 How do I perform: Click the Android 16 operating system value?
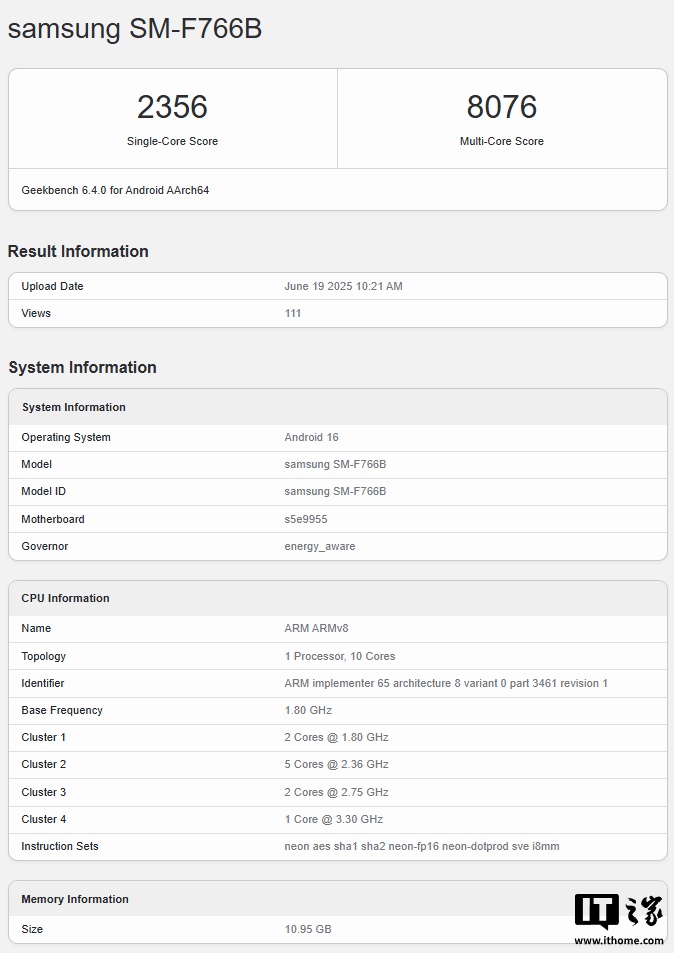click(311, 437)
